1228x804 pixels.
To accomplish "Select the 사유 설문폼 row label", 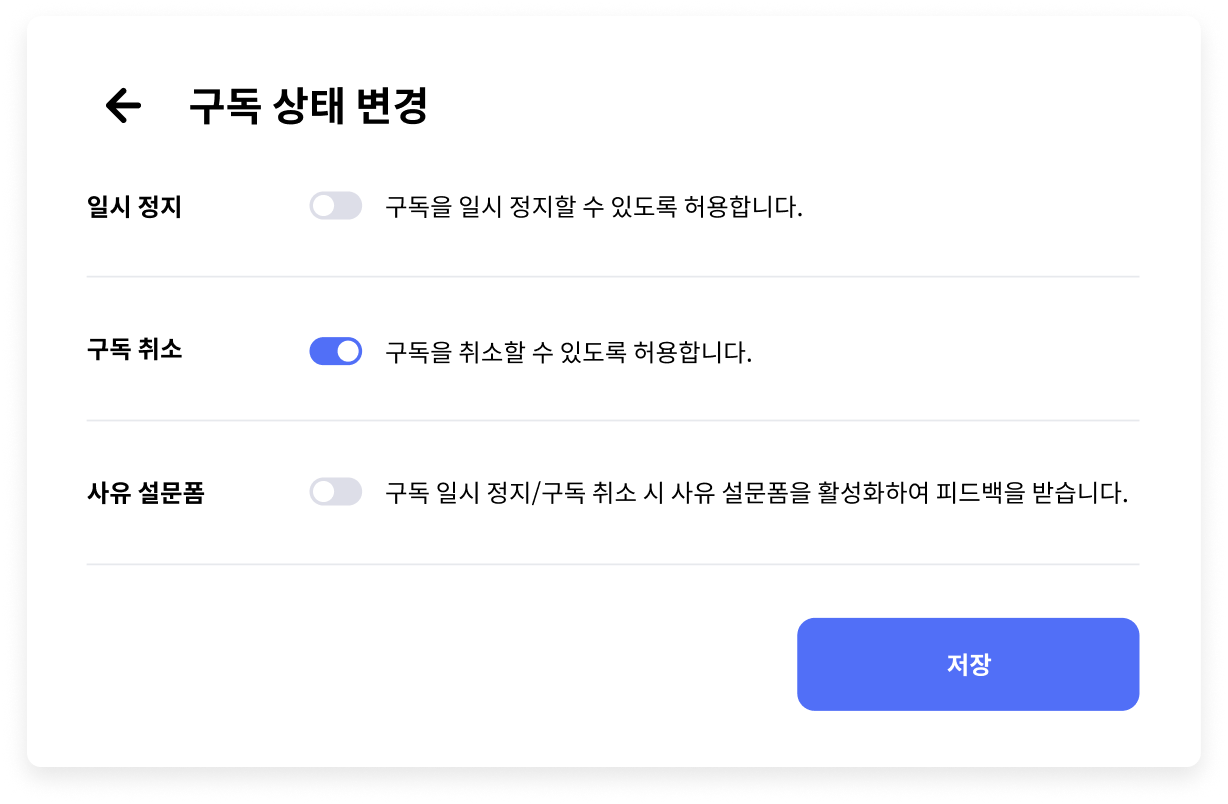I will click(146, 494).
